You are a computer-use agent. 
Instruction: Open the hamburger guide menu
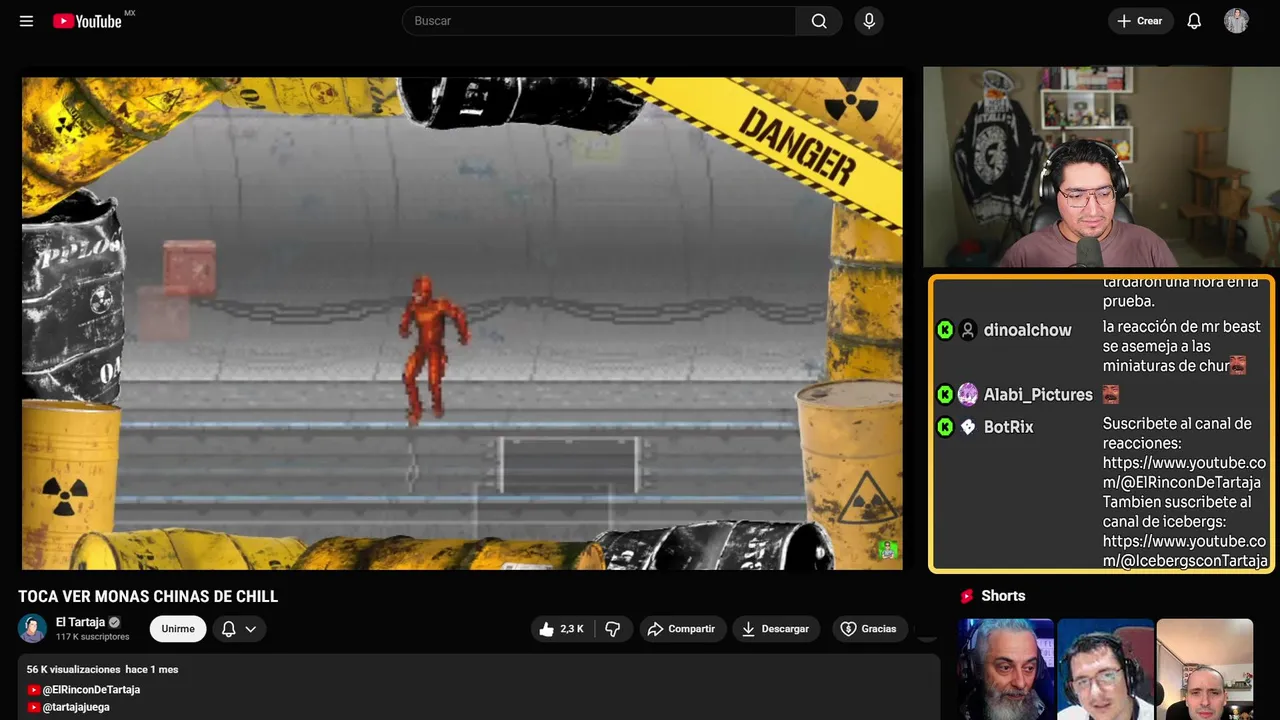click(26, 21)
